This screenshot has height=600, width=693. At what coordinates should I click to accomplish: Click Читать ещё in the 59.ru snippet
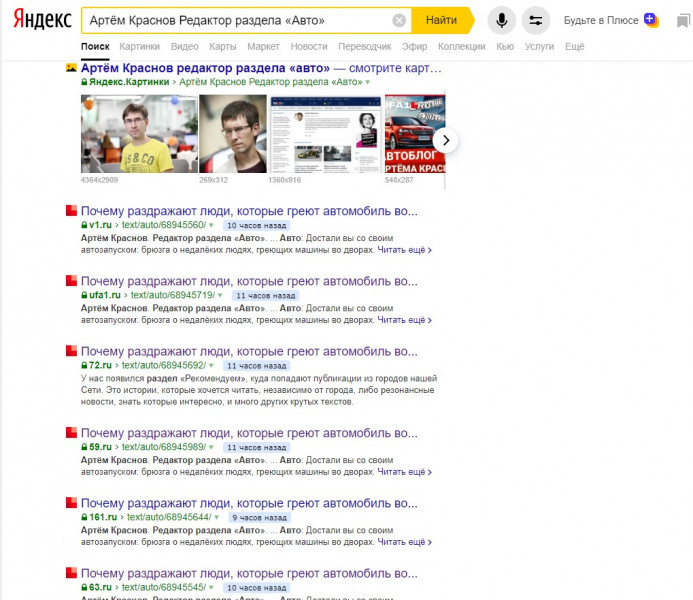[x=404, y=472]
